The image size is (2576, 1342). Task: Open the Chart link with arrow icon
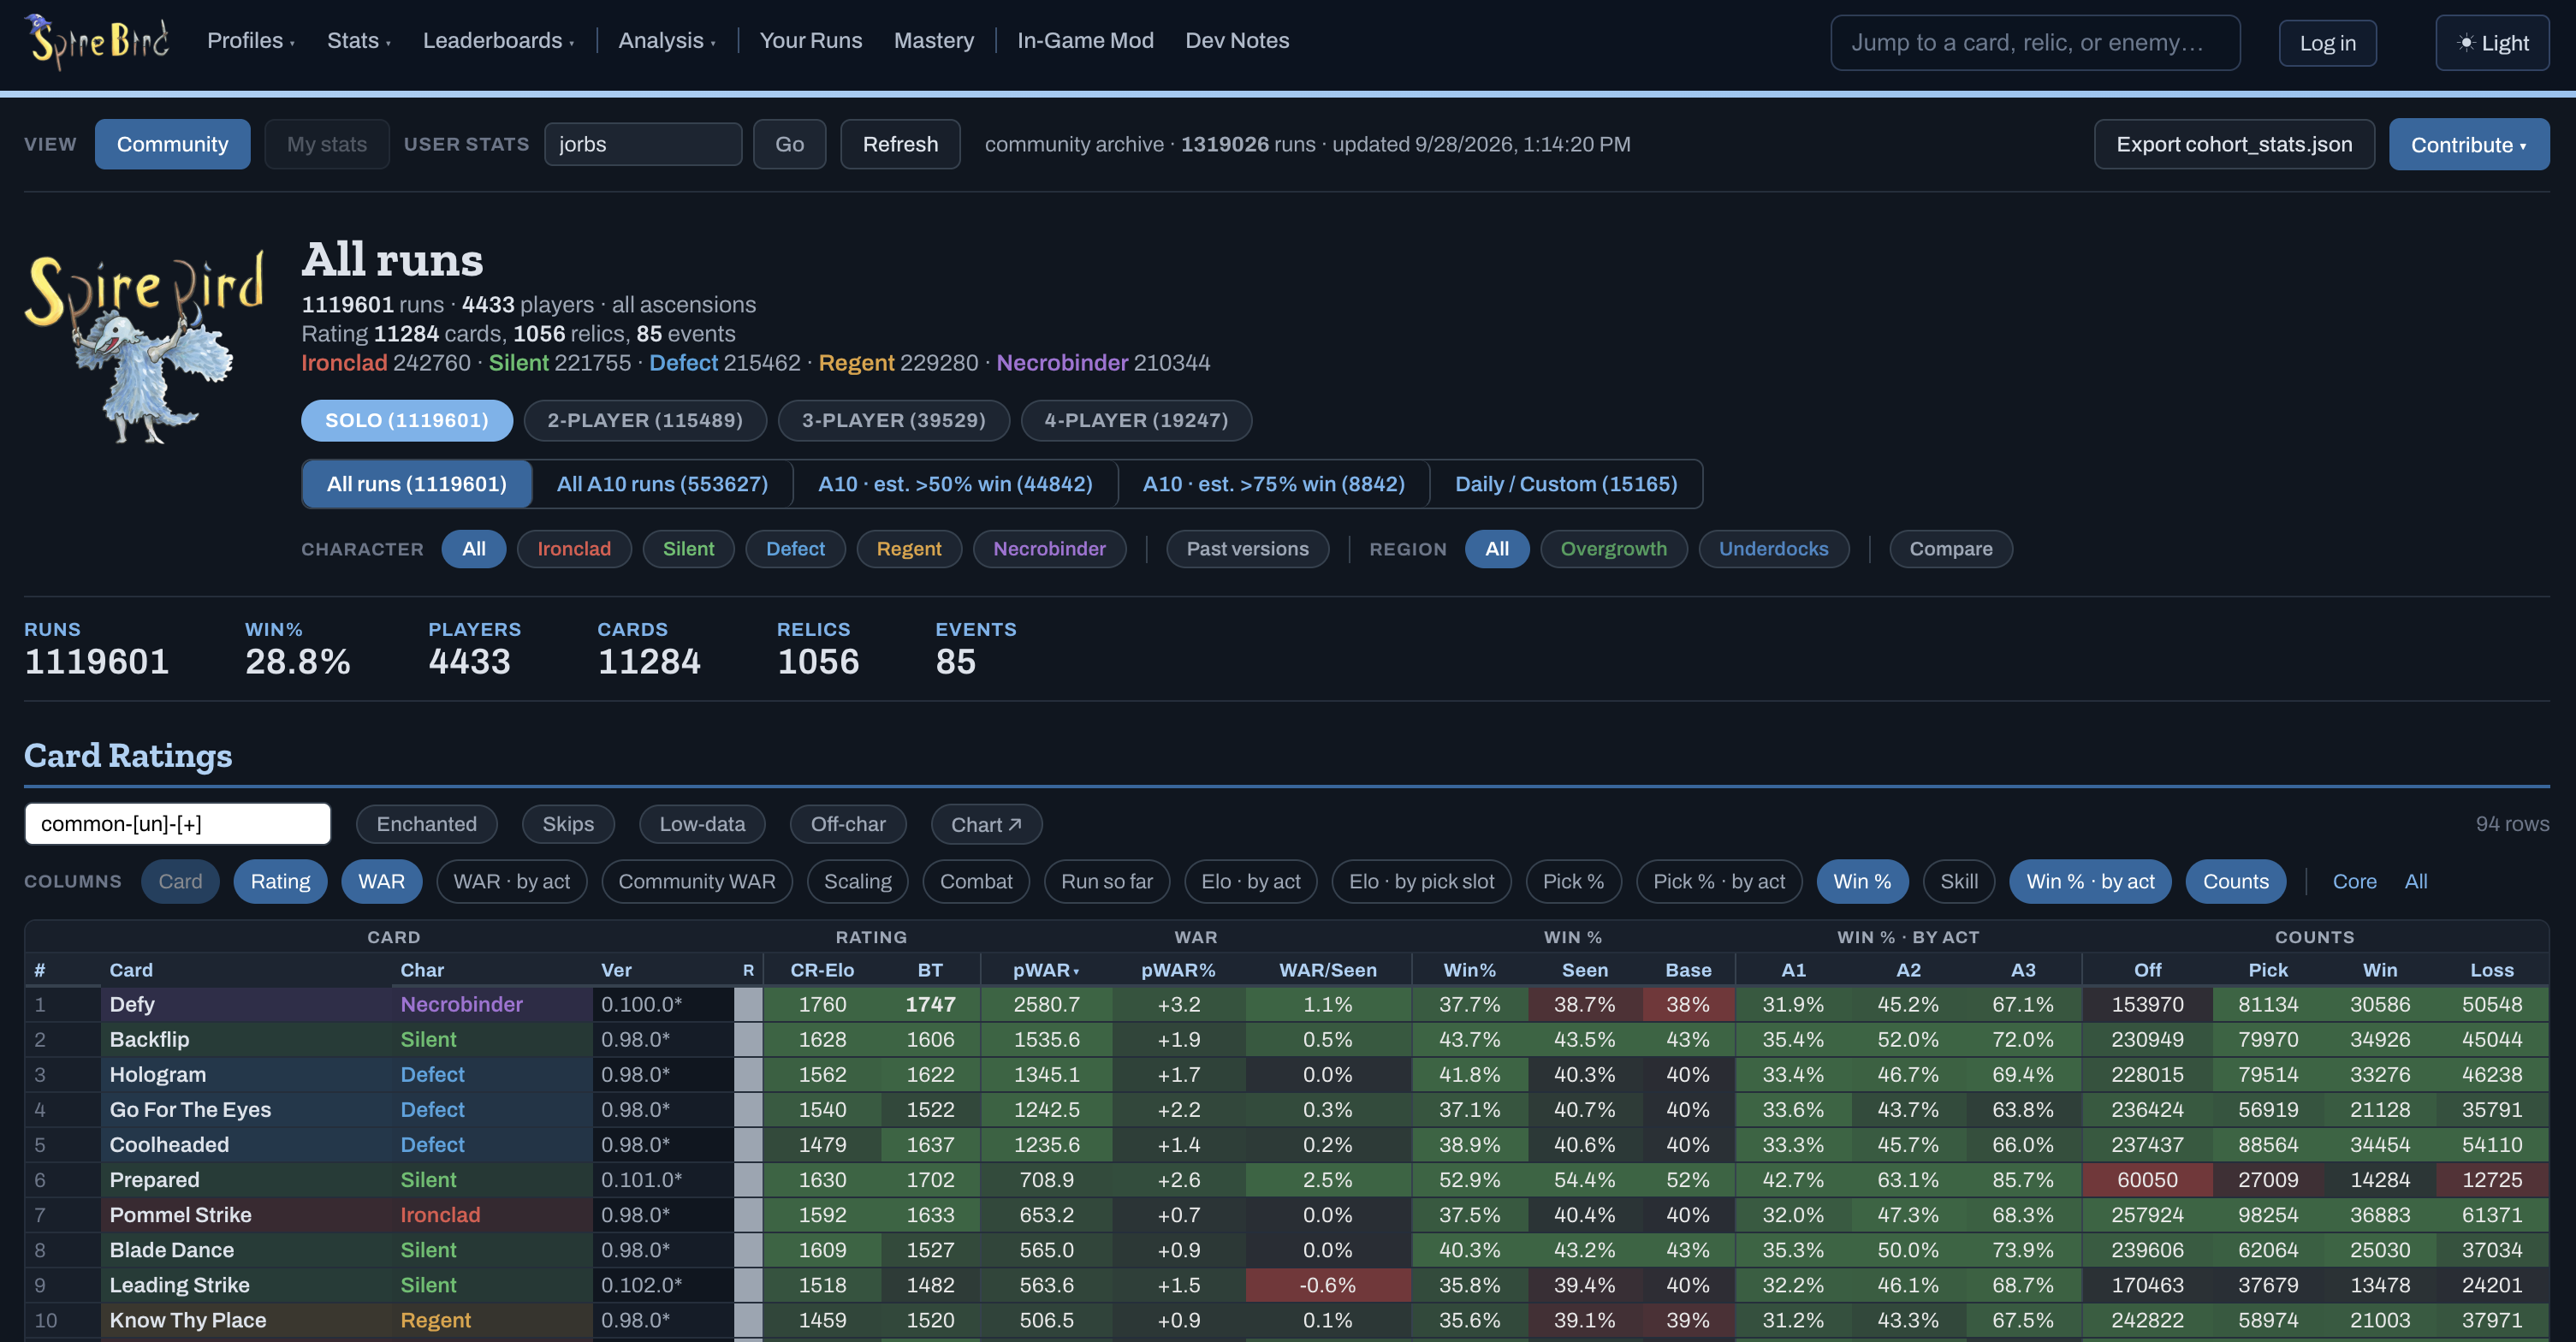[986, 824]
